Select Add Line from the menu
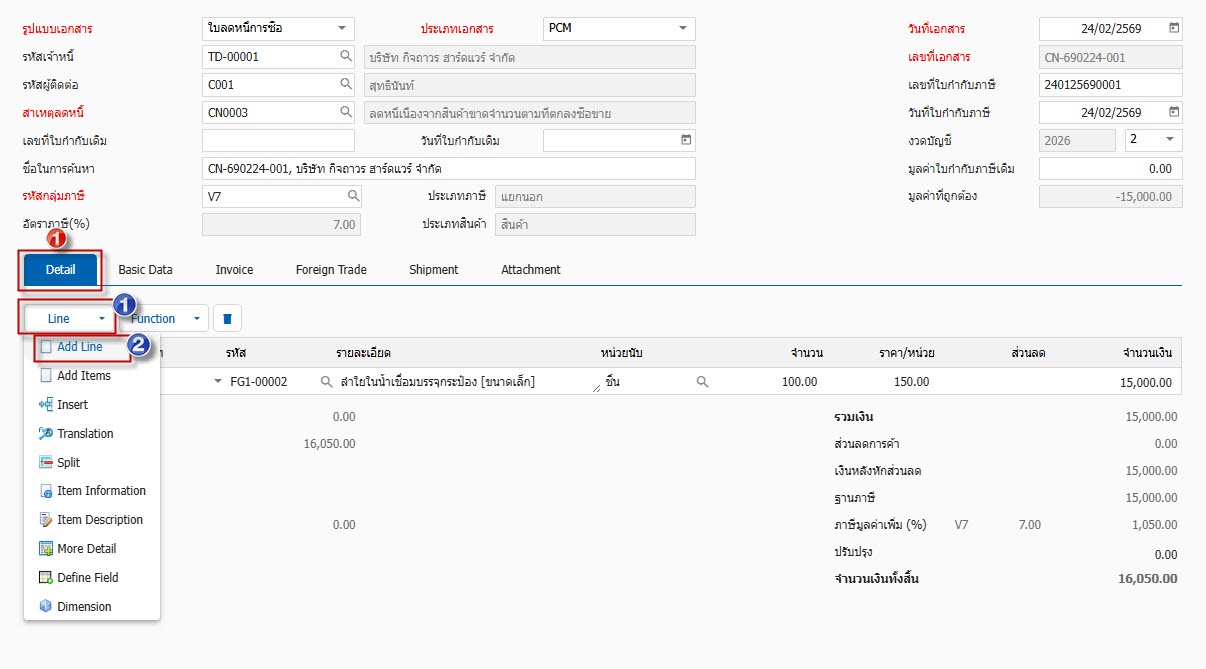The width and height of the screenshot is (1206, 669). point(80,347)
